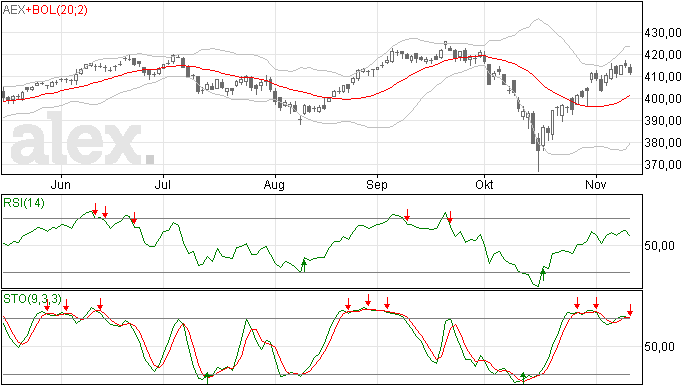Select the Aug month label

point(274,185)
